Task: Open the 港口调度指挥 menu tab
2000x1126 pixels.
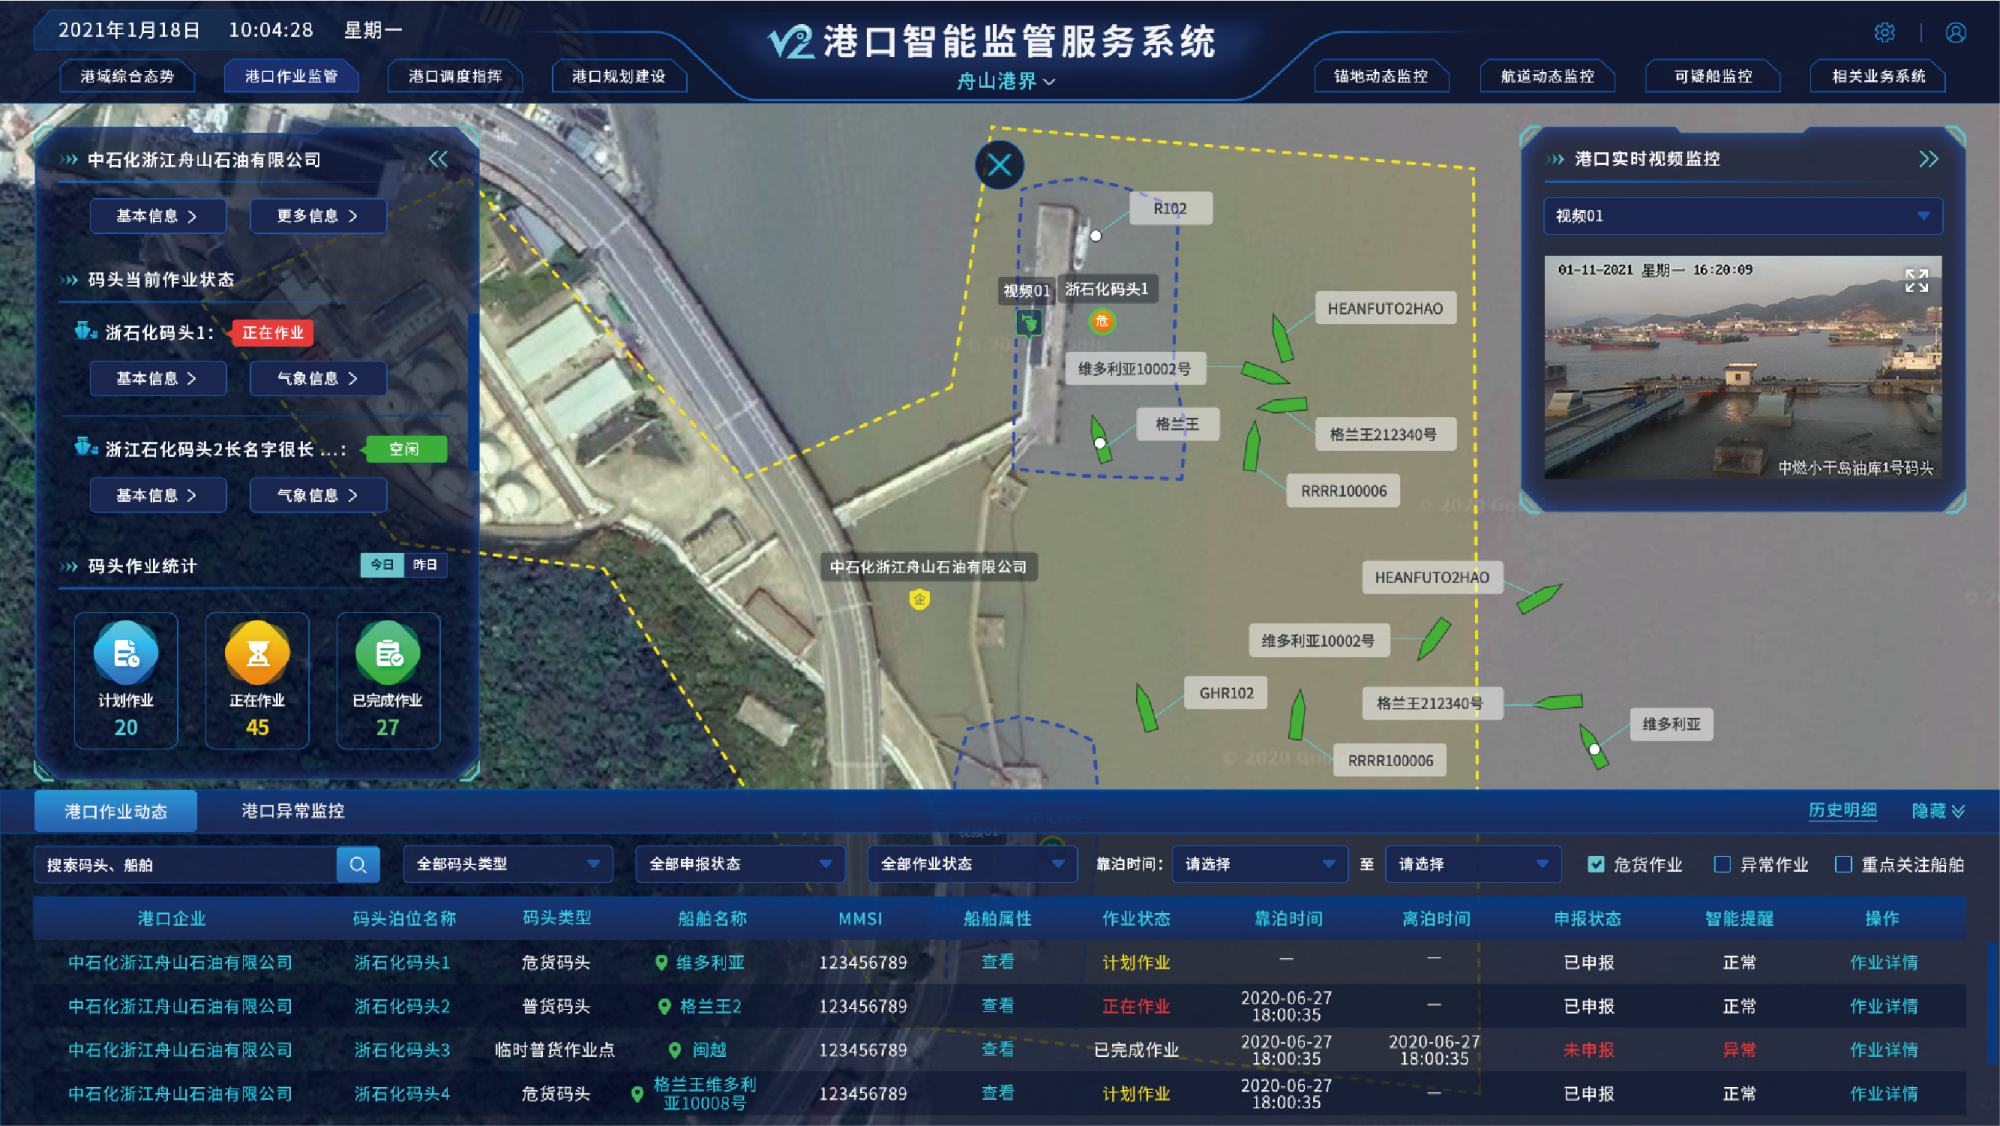Action: pyautogui.click(x=455, y=76)
